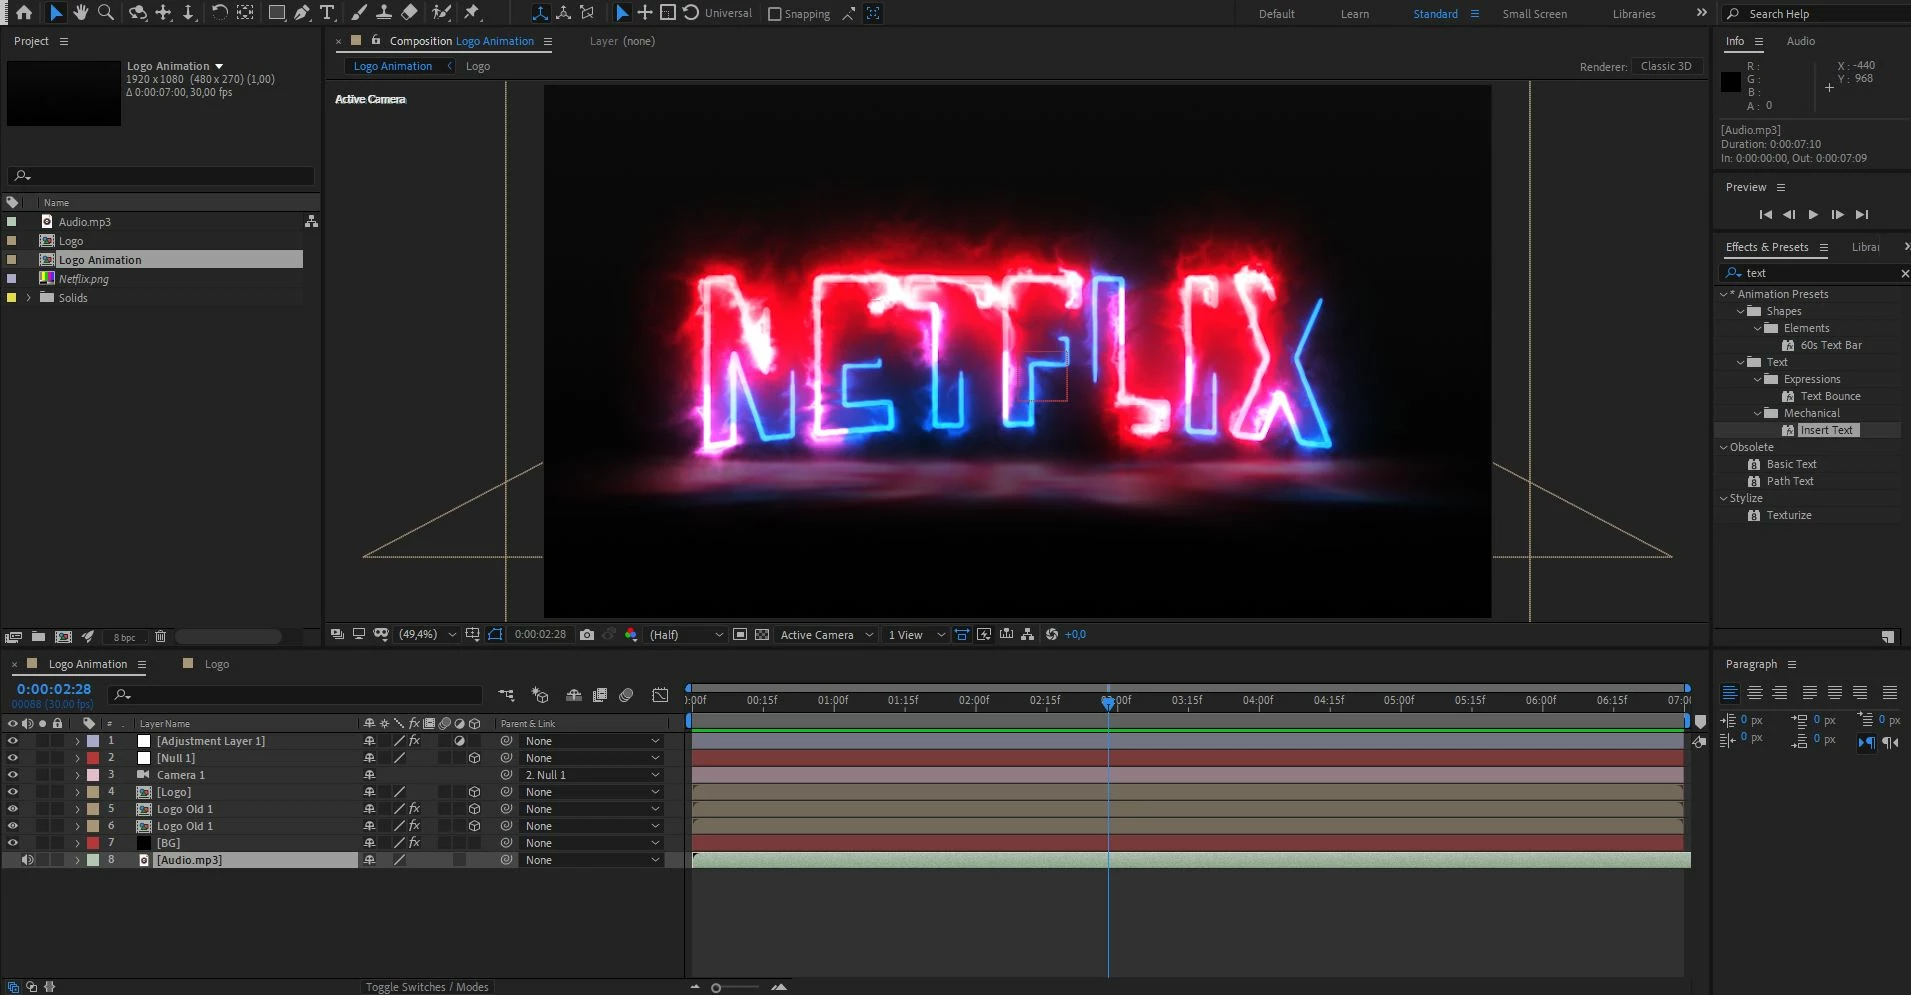The image size is (1911, 995).
Task: Open the composition mini-flowchart icon
Action: pyautogui.click(x=507, y=695)
